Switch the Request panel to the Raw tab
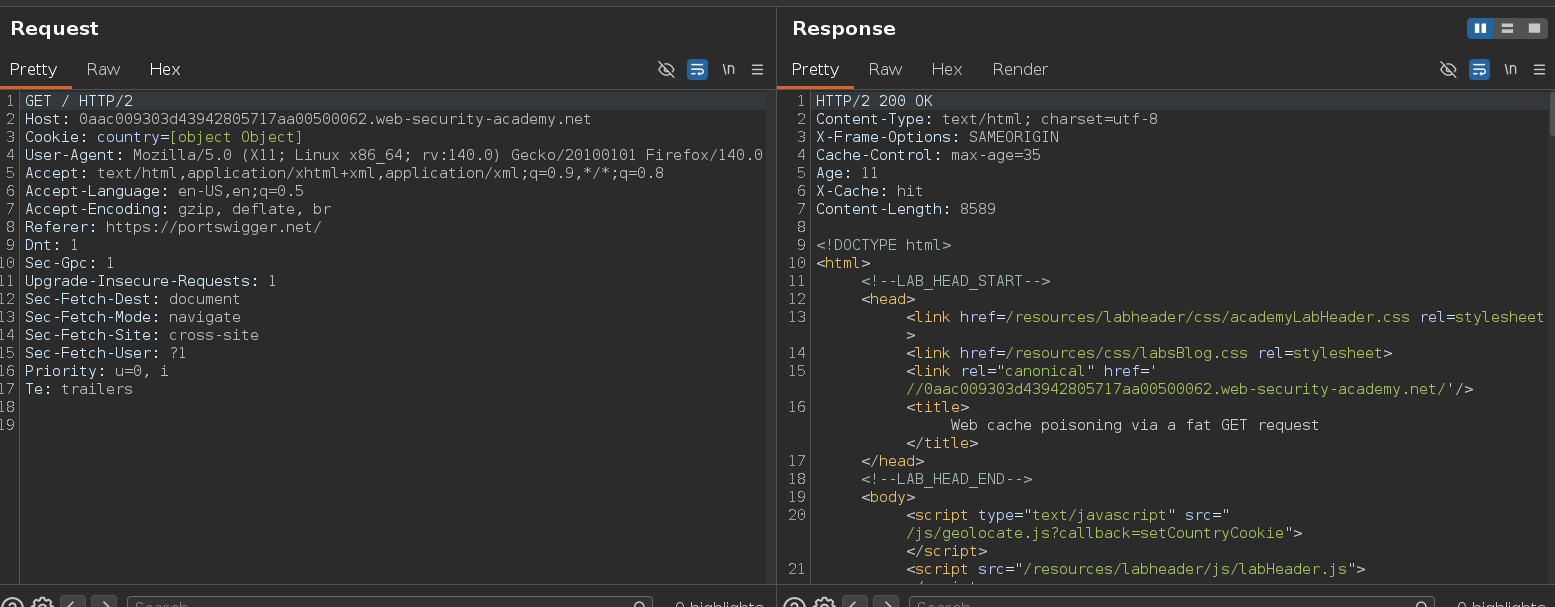Screen dimensions: 1555x607 pyautogui.click(x=103, y=69)
